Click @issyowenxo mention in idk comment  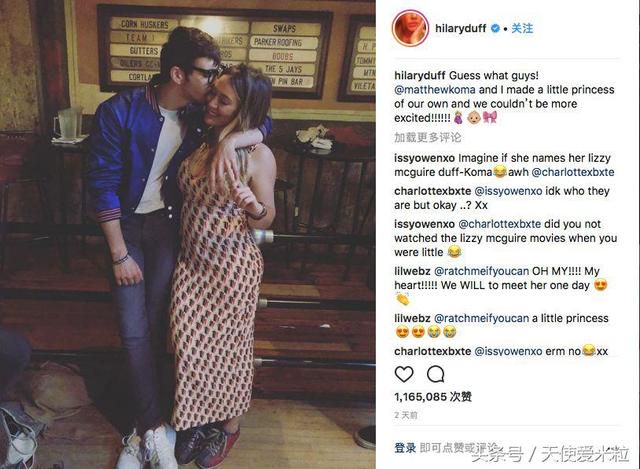coord(508,191)
